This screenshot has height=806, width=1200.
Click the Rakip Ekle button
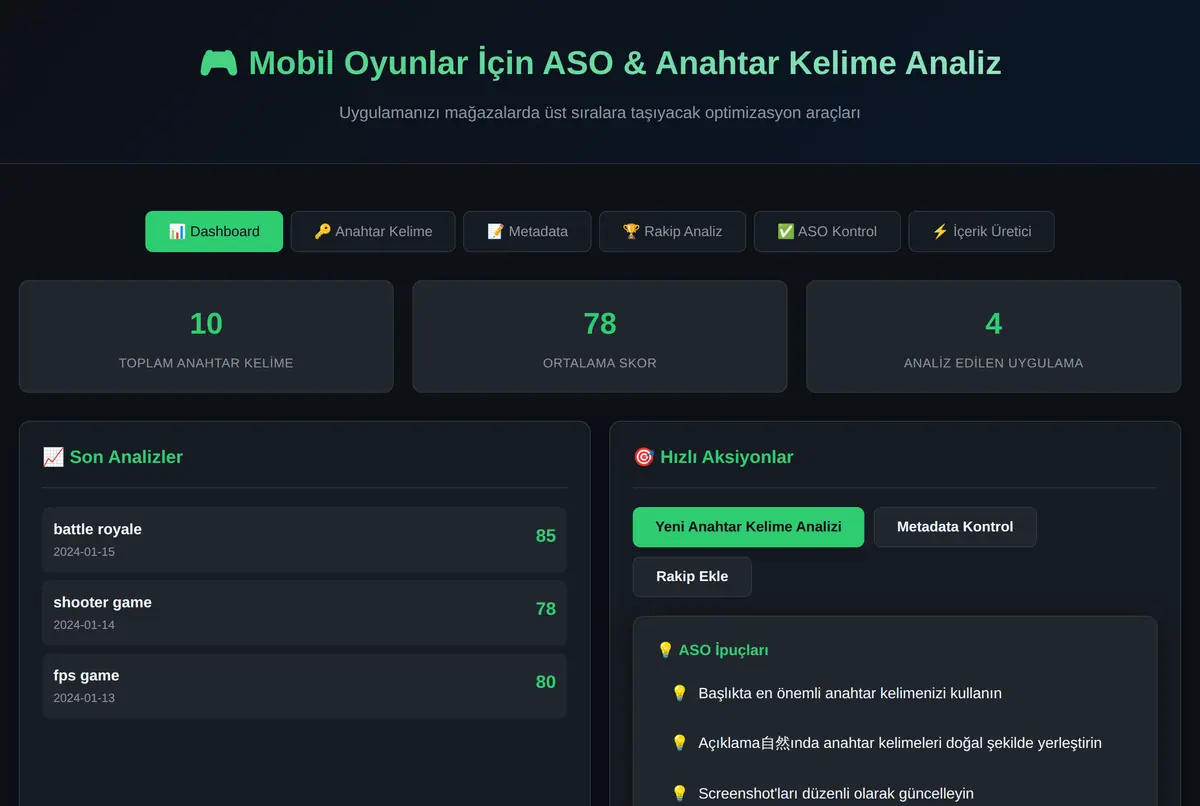click(692, 577)
